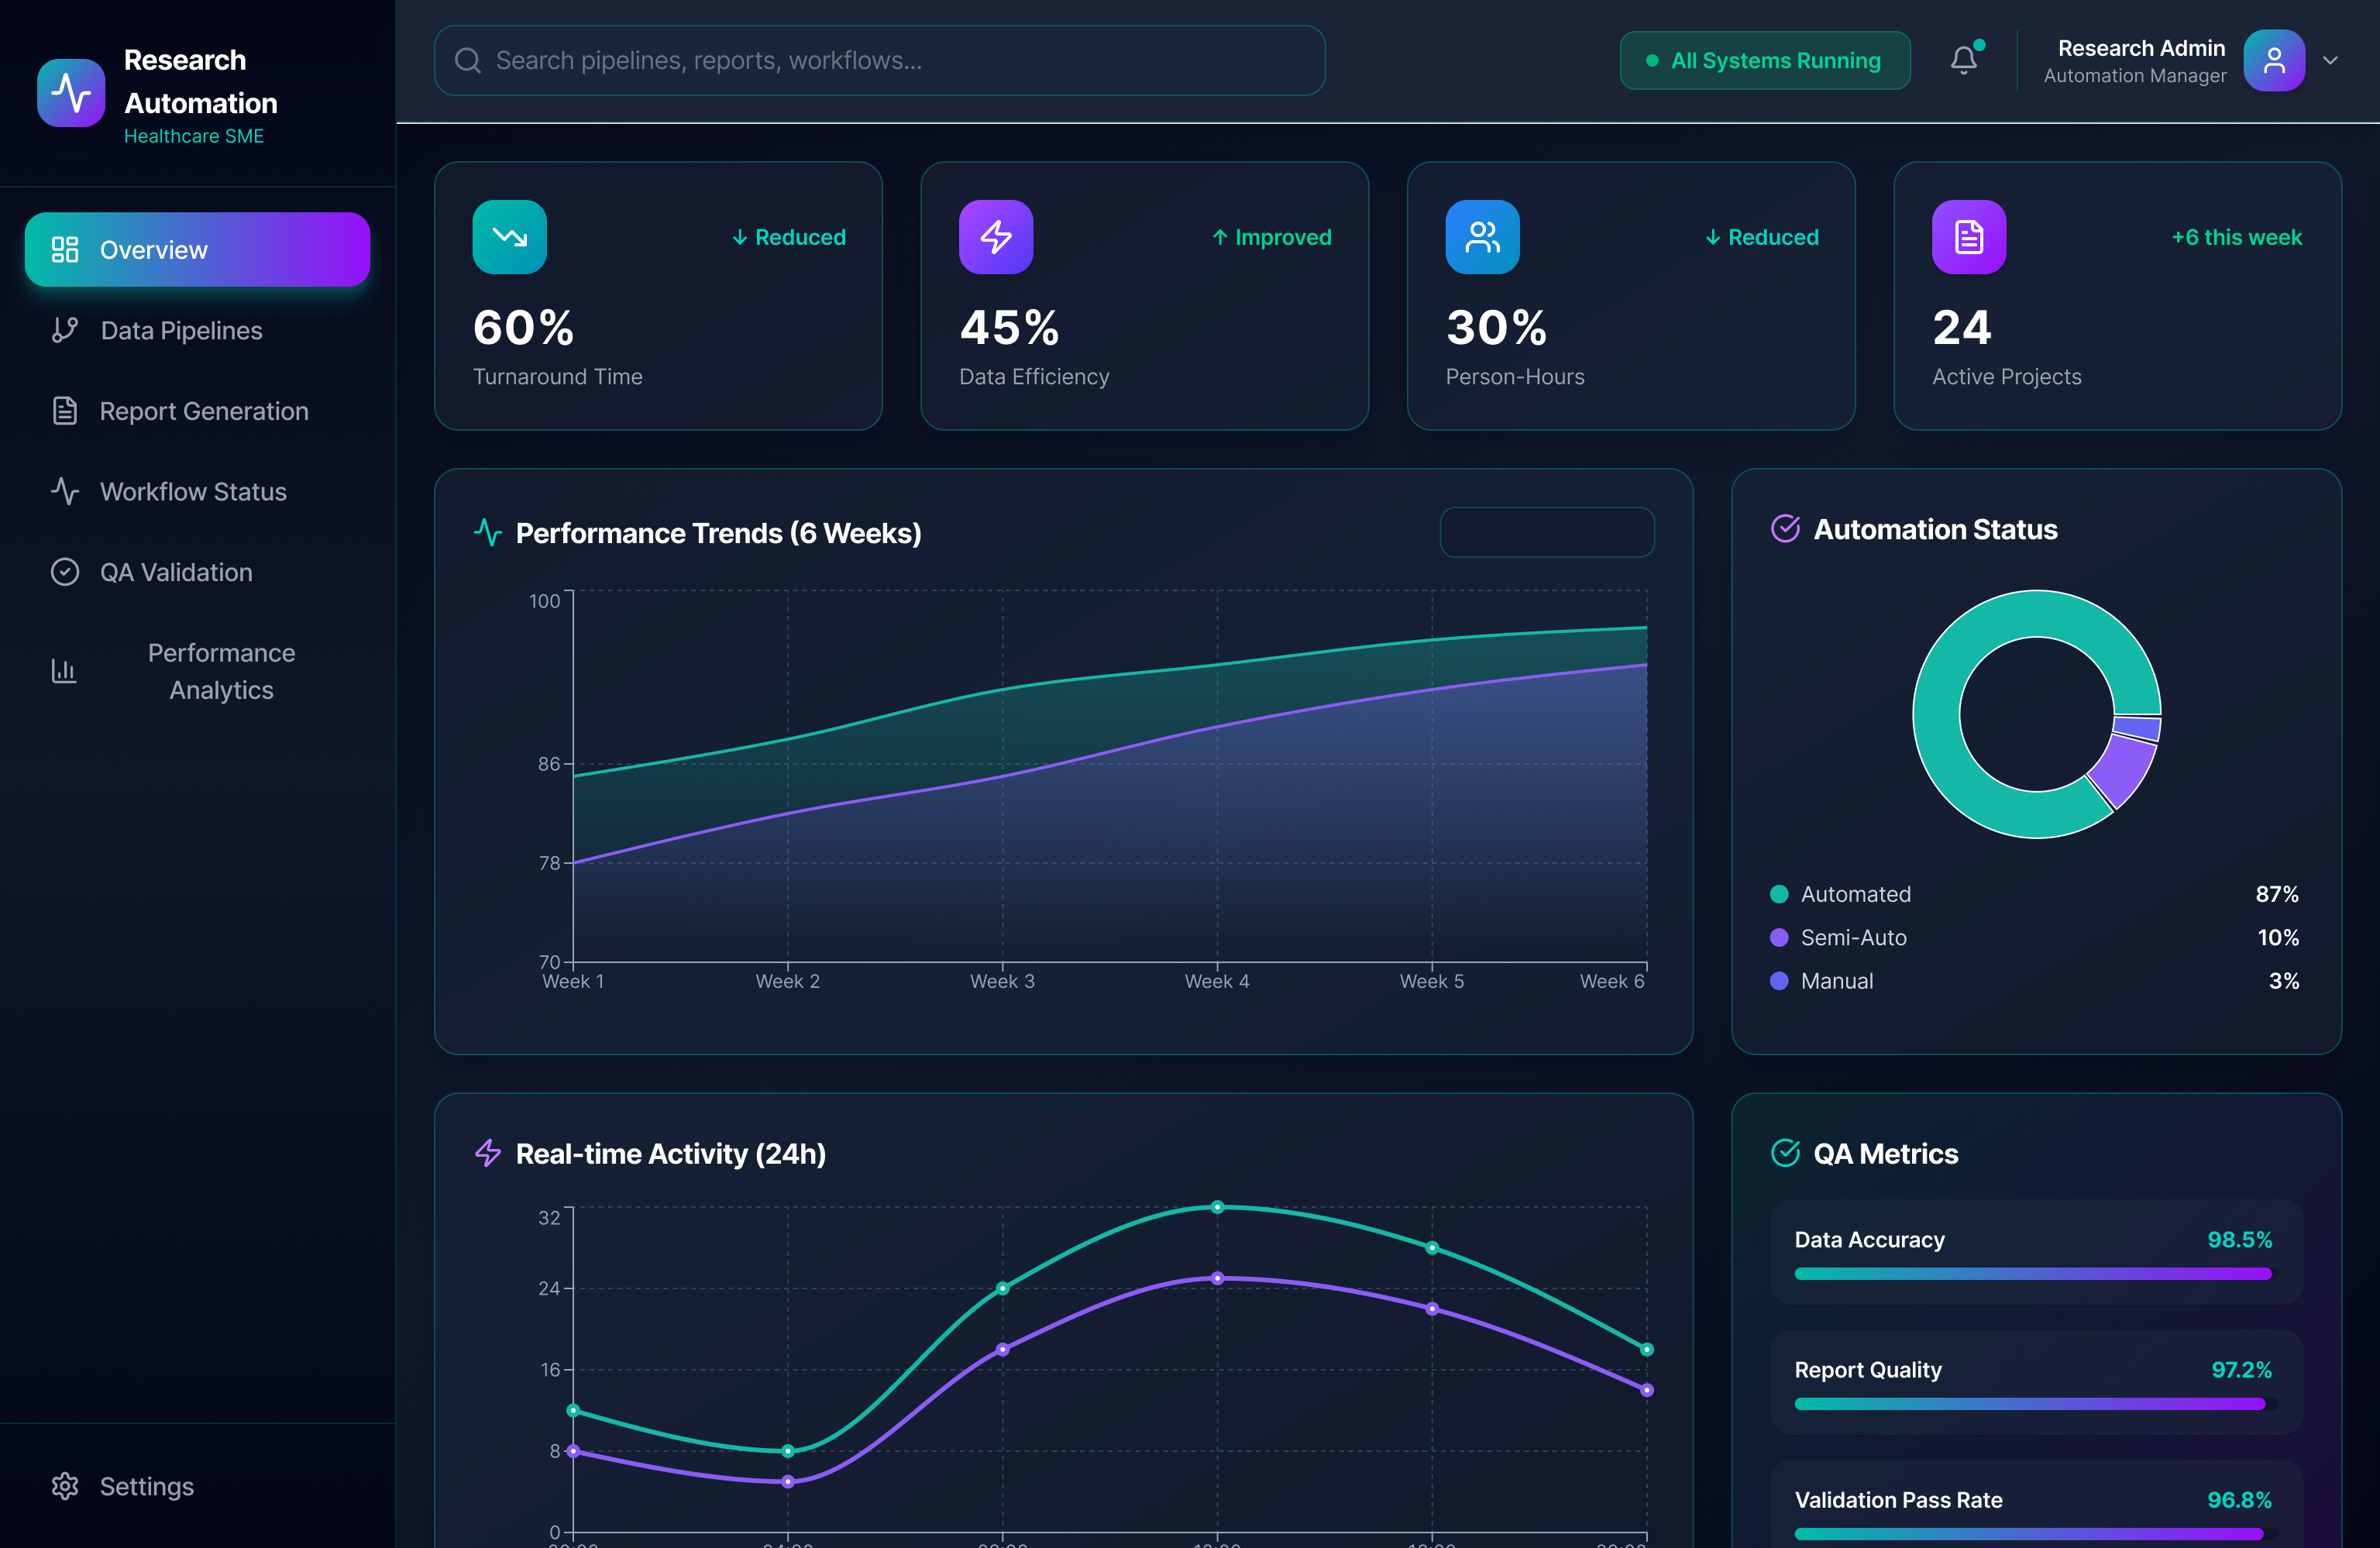
Task: Open the Performance Trends time range selector
Action: 1546,532
